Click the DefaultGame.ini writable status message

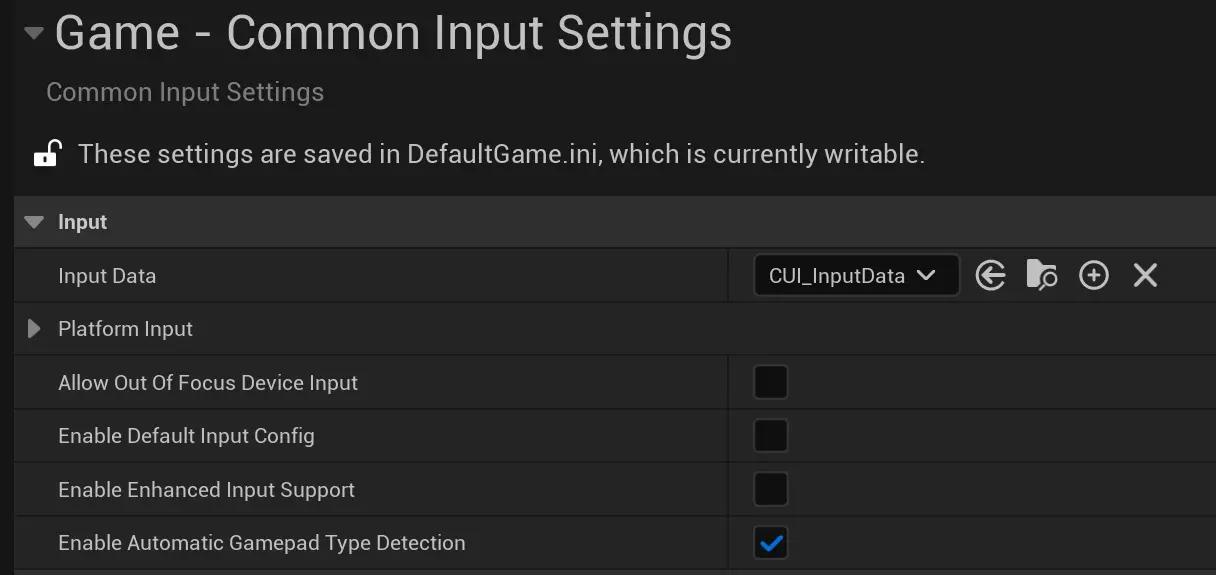click(x=500, y=154)
